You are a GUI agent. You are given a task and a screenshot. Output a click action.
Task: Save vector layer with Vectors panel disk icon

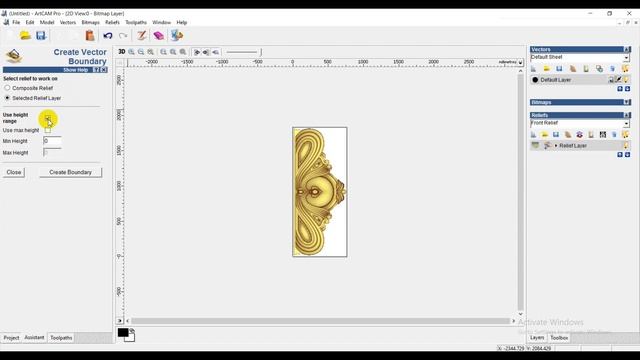tap(559, 69)
